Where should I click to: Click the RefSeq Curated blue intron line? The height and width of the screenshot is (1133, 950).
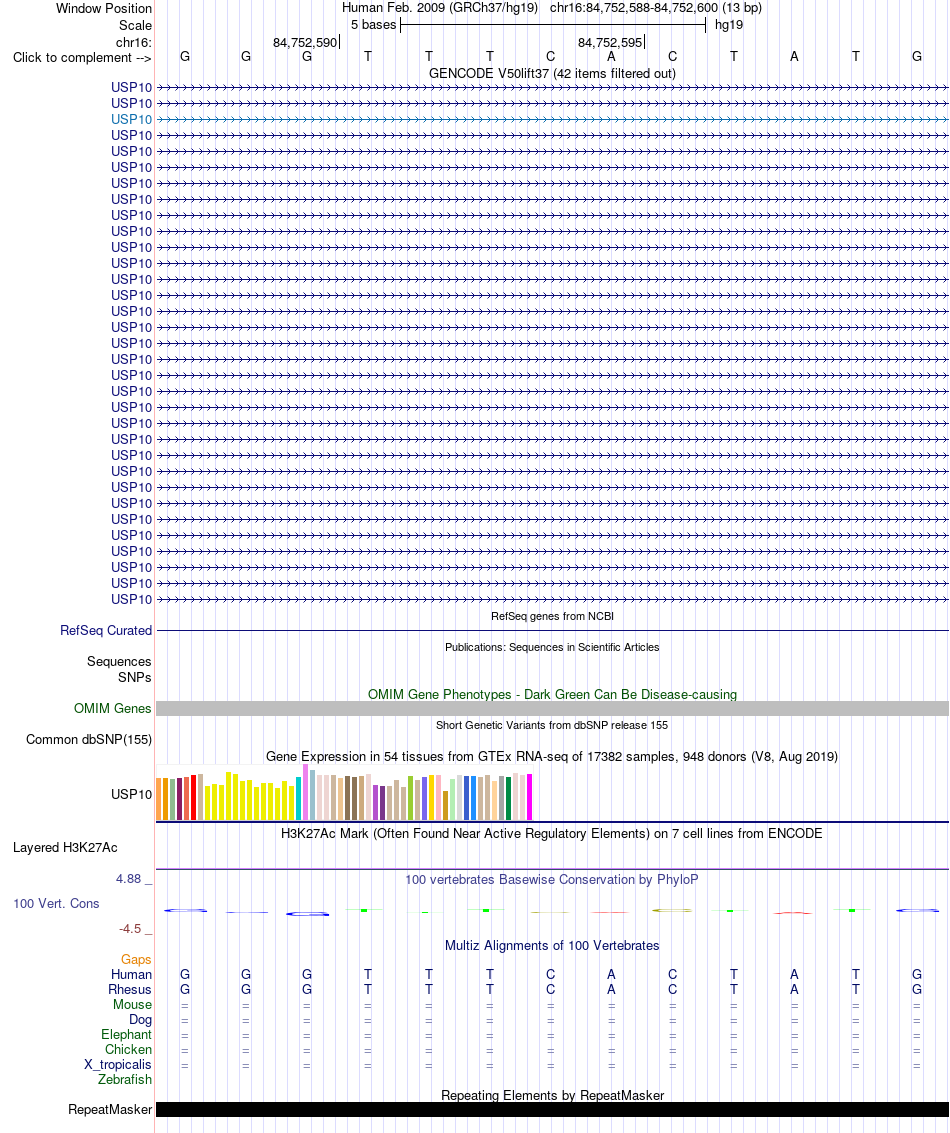click(552, 630)
